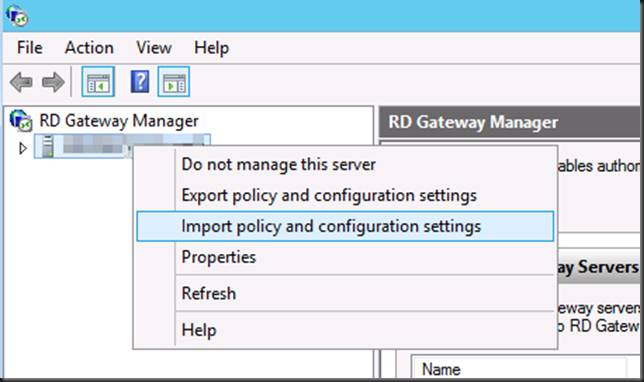This screenshot has width=644, height=382.
Task: Select the blurred server node icon
Action: click(48, 146)
